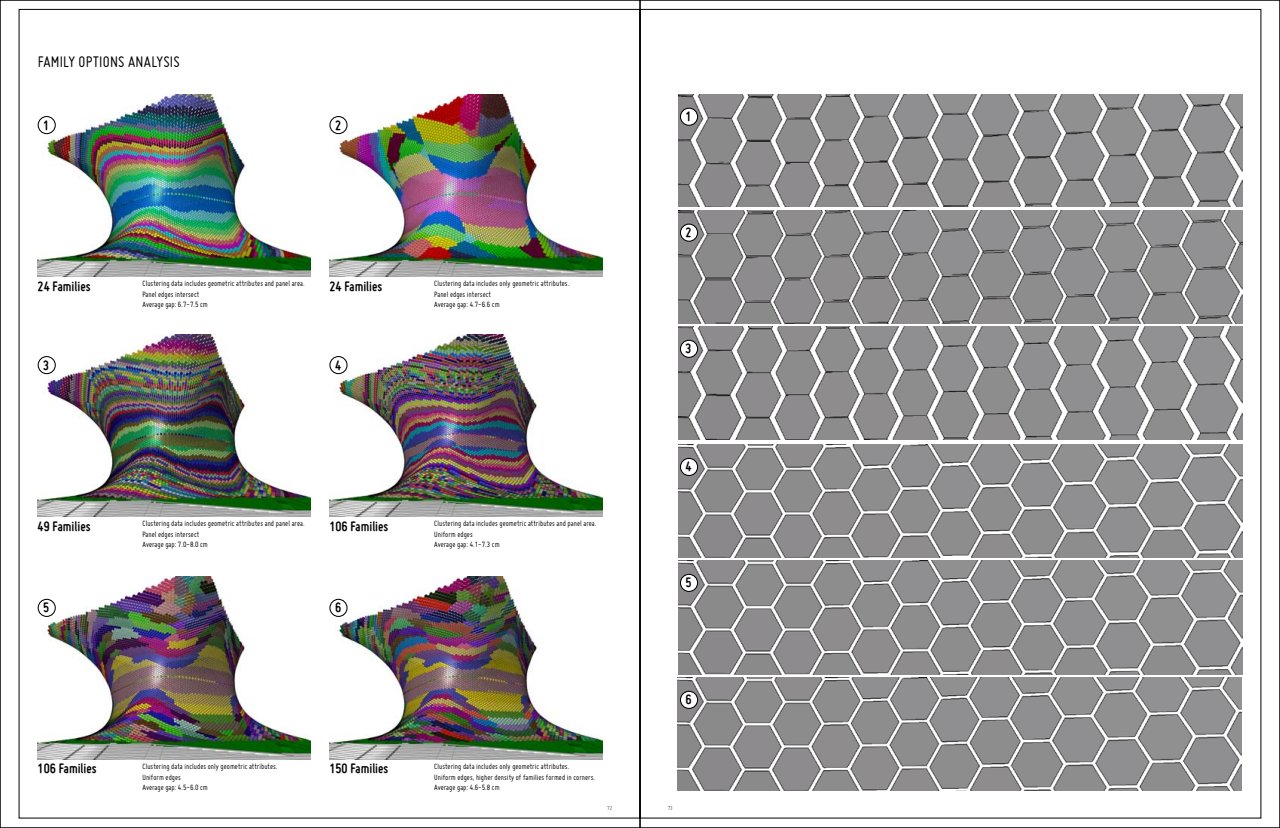
Task: Click '106 Families' beside 'Average gap: 4.1–7.3 cm'
Action: tap(359, 527)
